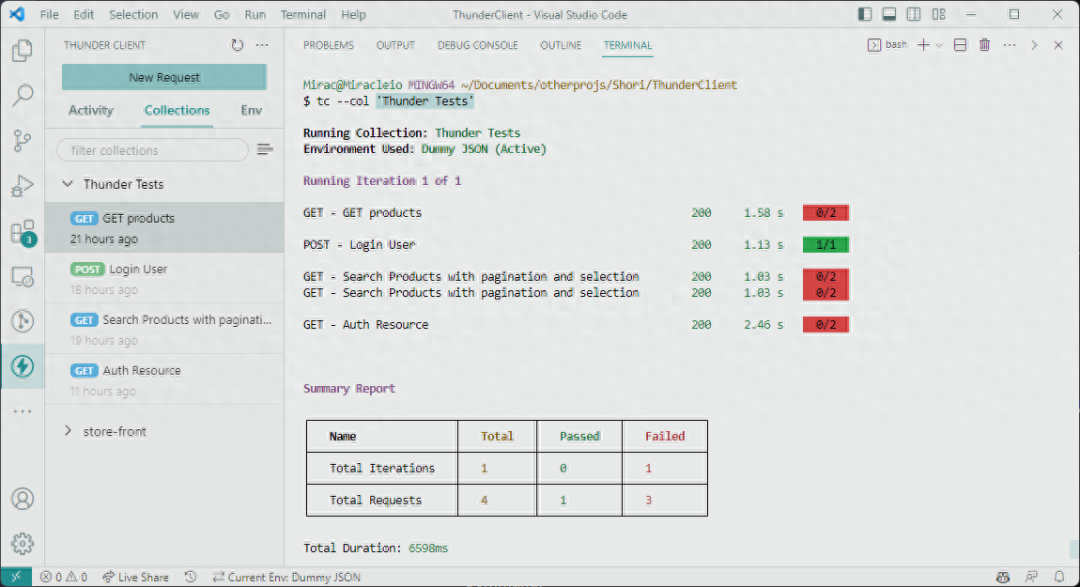Open the Help menu
This screenshot has height=587, width=1080.
pyautogui.click(x=353, y=14)
